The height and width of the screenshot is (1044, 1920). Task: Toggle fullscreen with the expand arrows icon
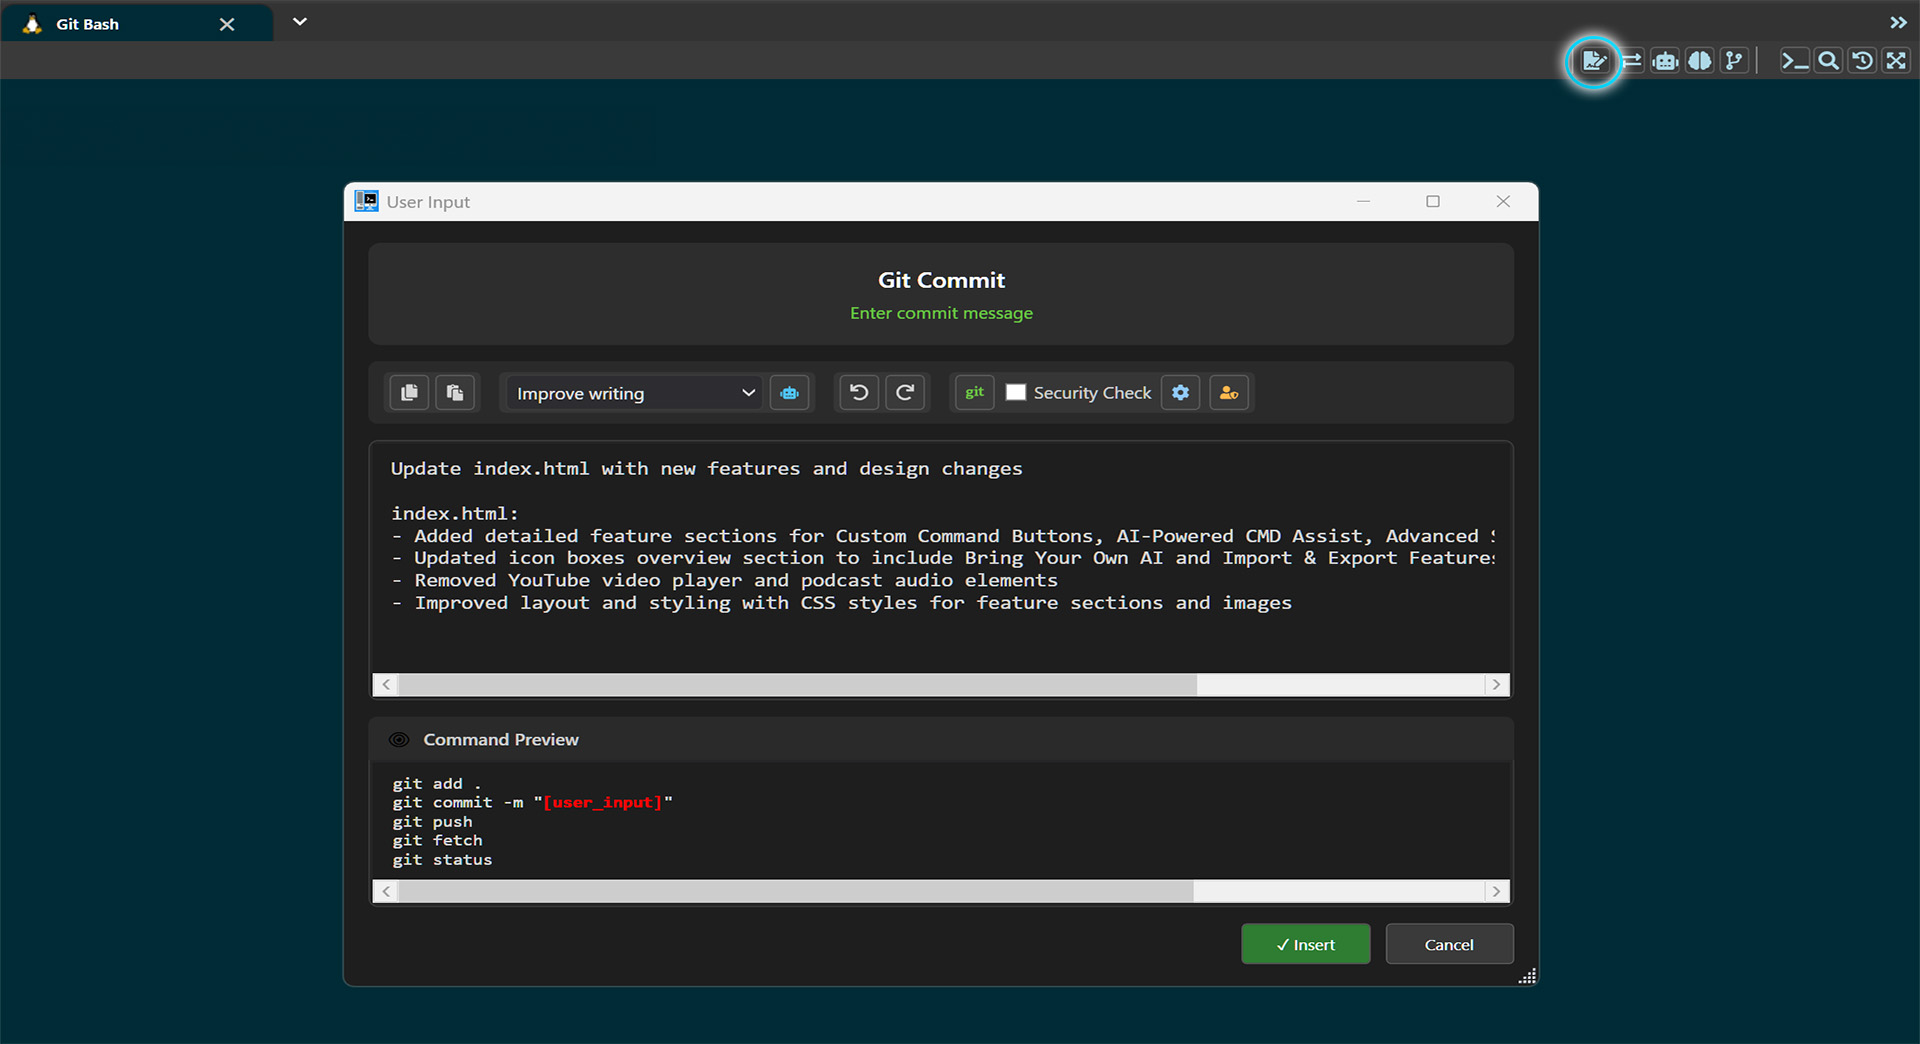tap(1896, 60)
